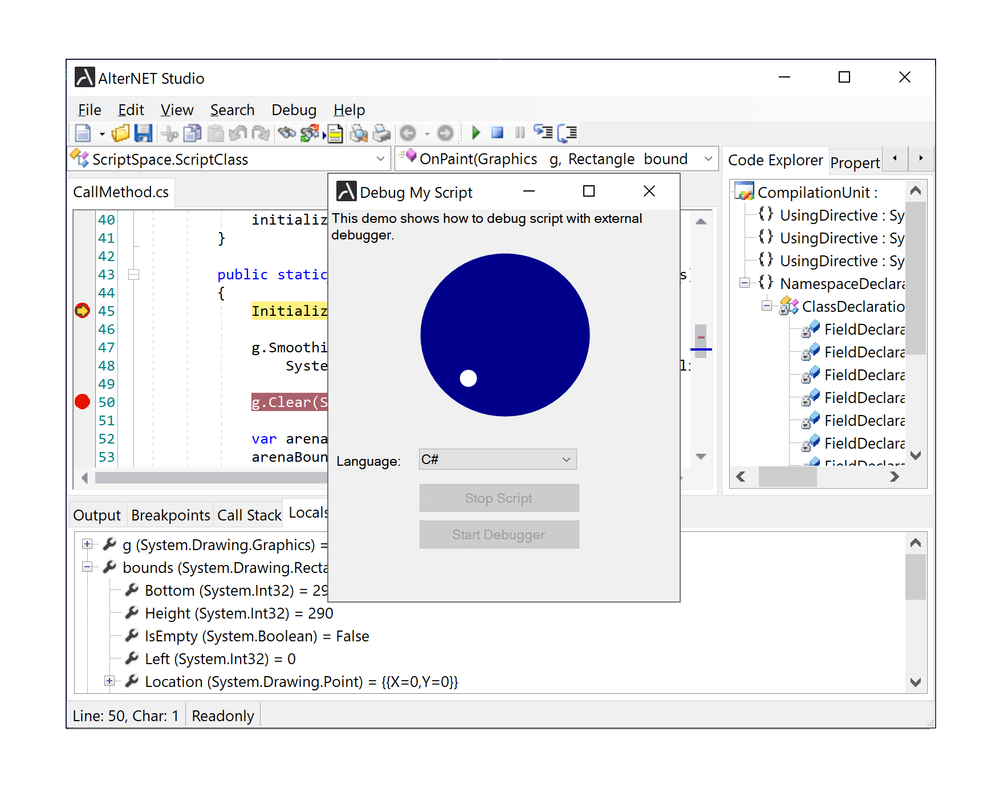Click the Cut scissors icon
The width and height of the screenshot is (1000, 785).
point(170,133)
